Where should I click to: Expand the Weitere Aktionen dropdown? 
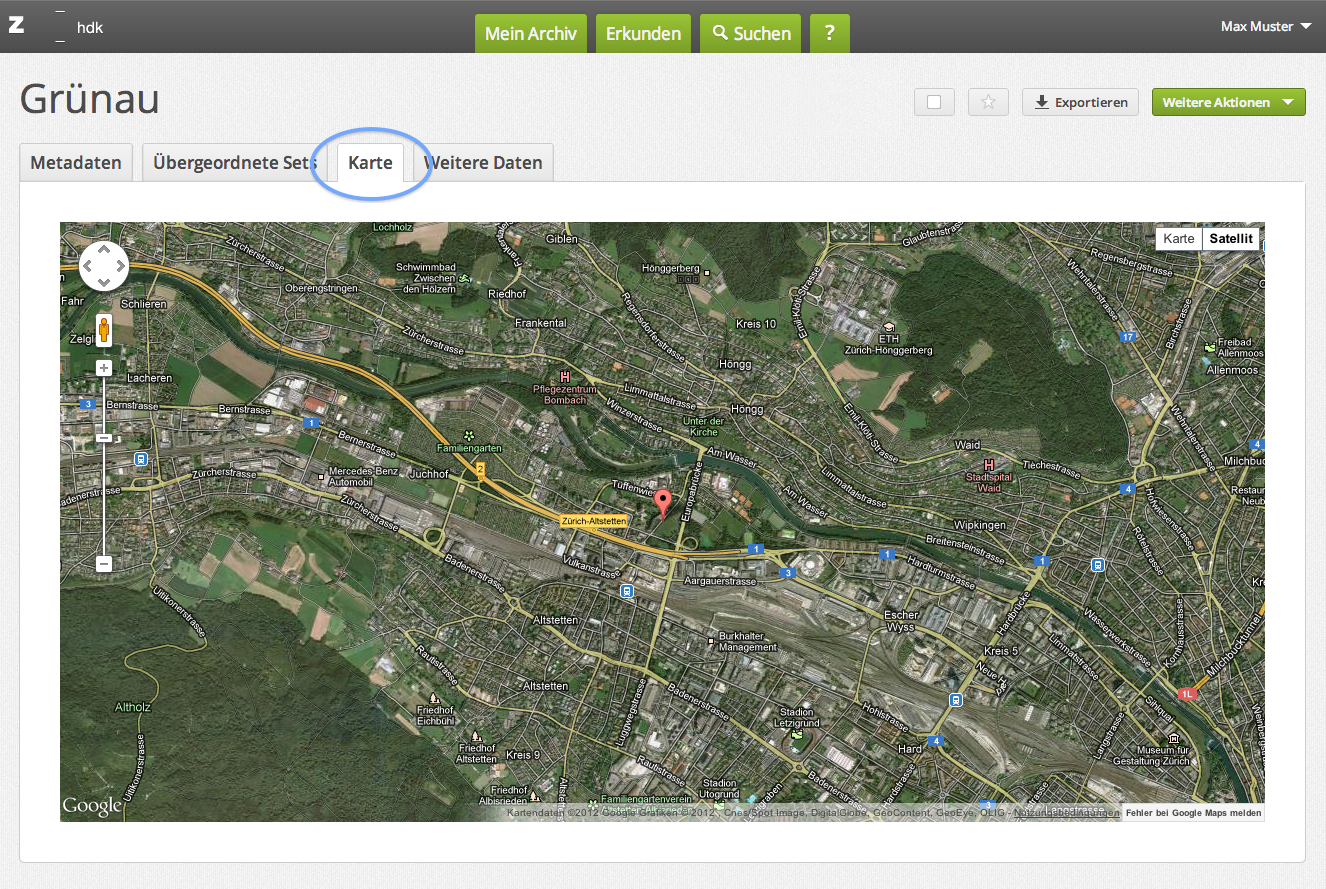pyautogui.click(x=1228, y=102)
